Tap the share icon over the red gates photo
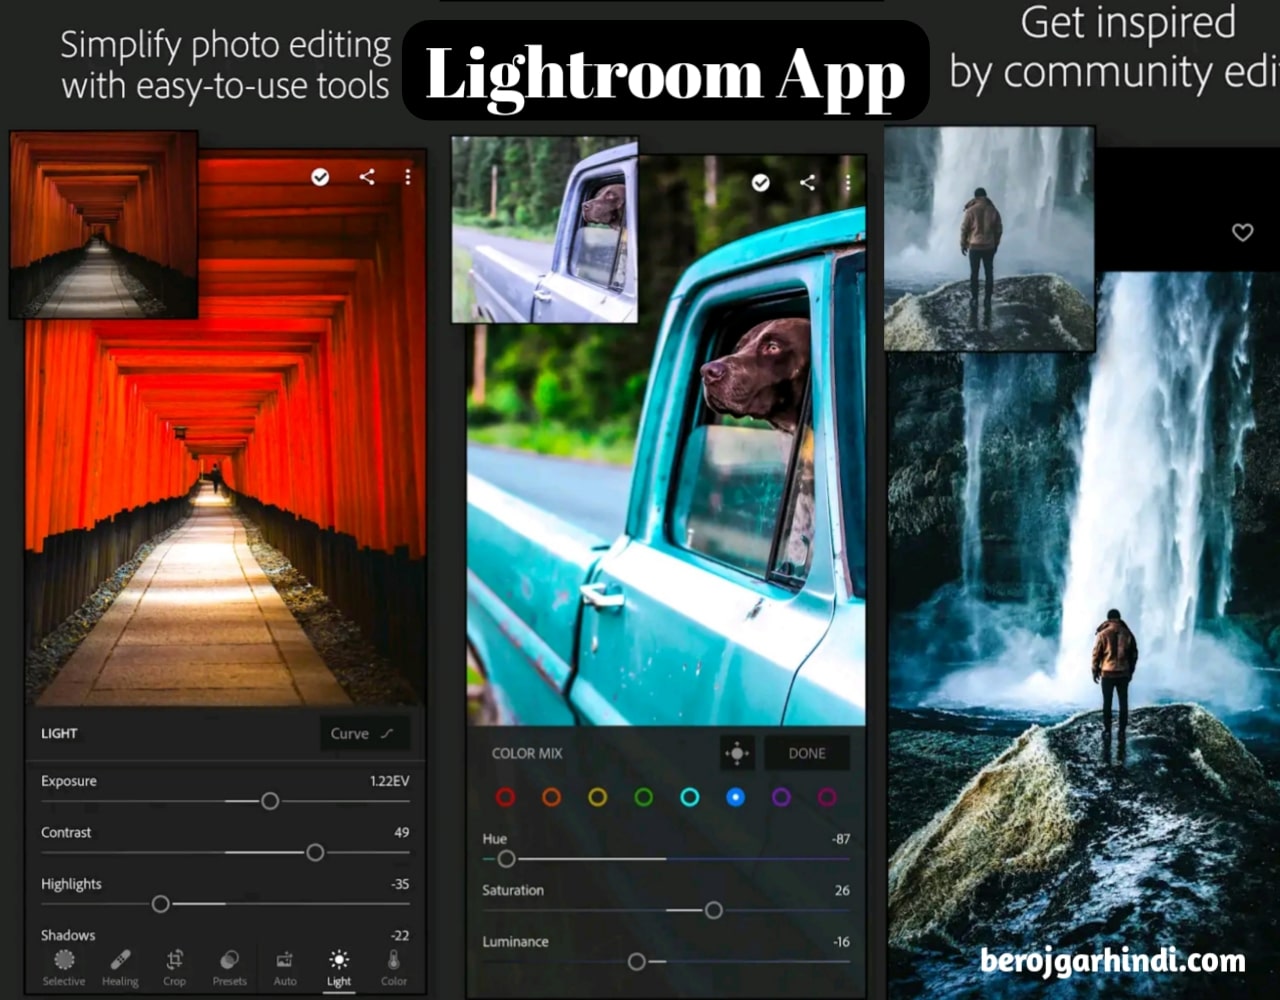Image resolution: width=1280 pixels, height=1000 pixels. coord(367,177)
